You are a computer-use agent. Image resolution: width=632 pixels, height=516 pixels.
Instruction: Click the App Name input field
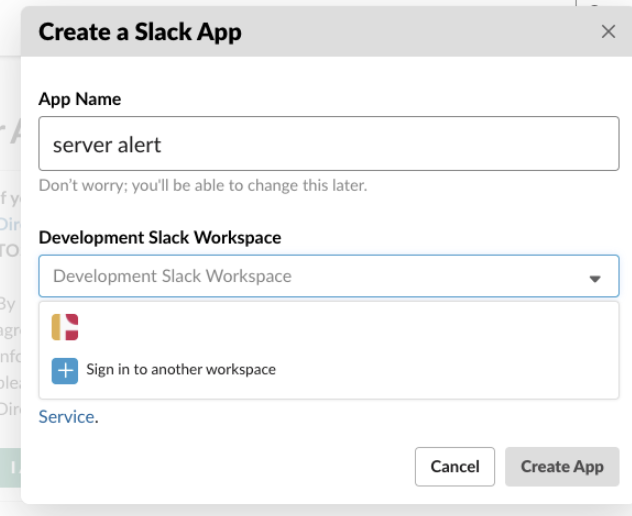328,144
